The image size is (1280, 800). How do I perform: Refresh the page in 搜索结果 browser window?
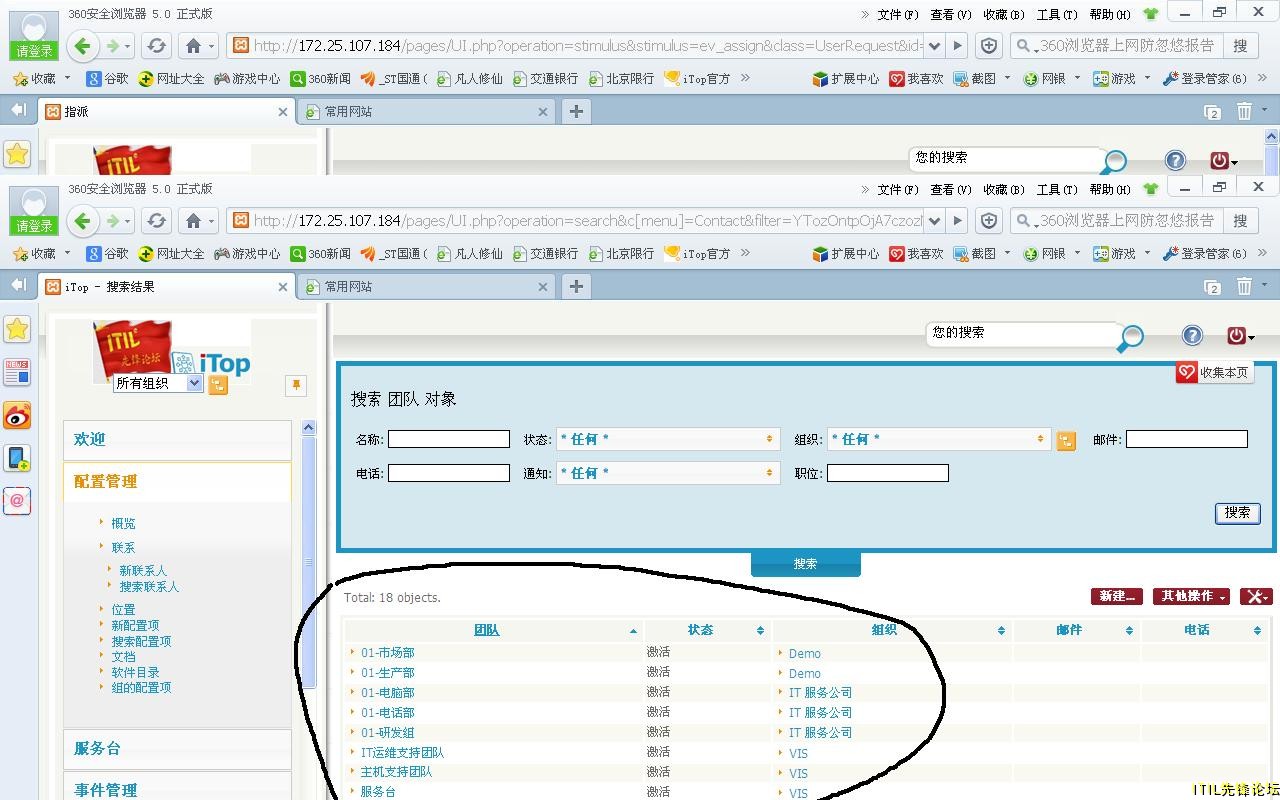pyautogui.click(x=156, y=221)
